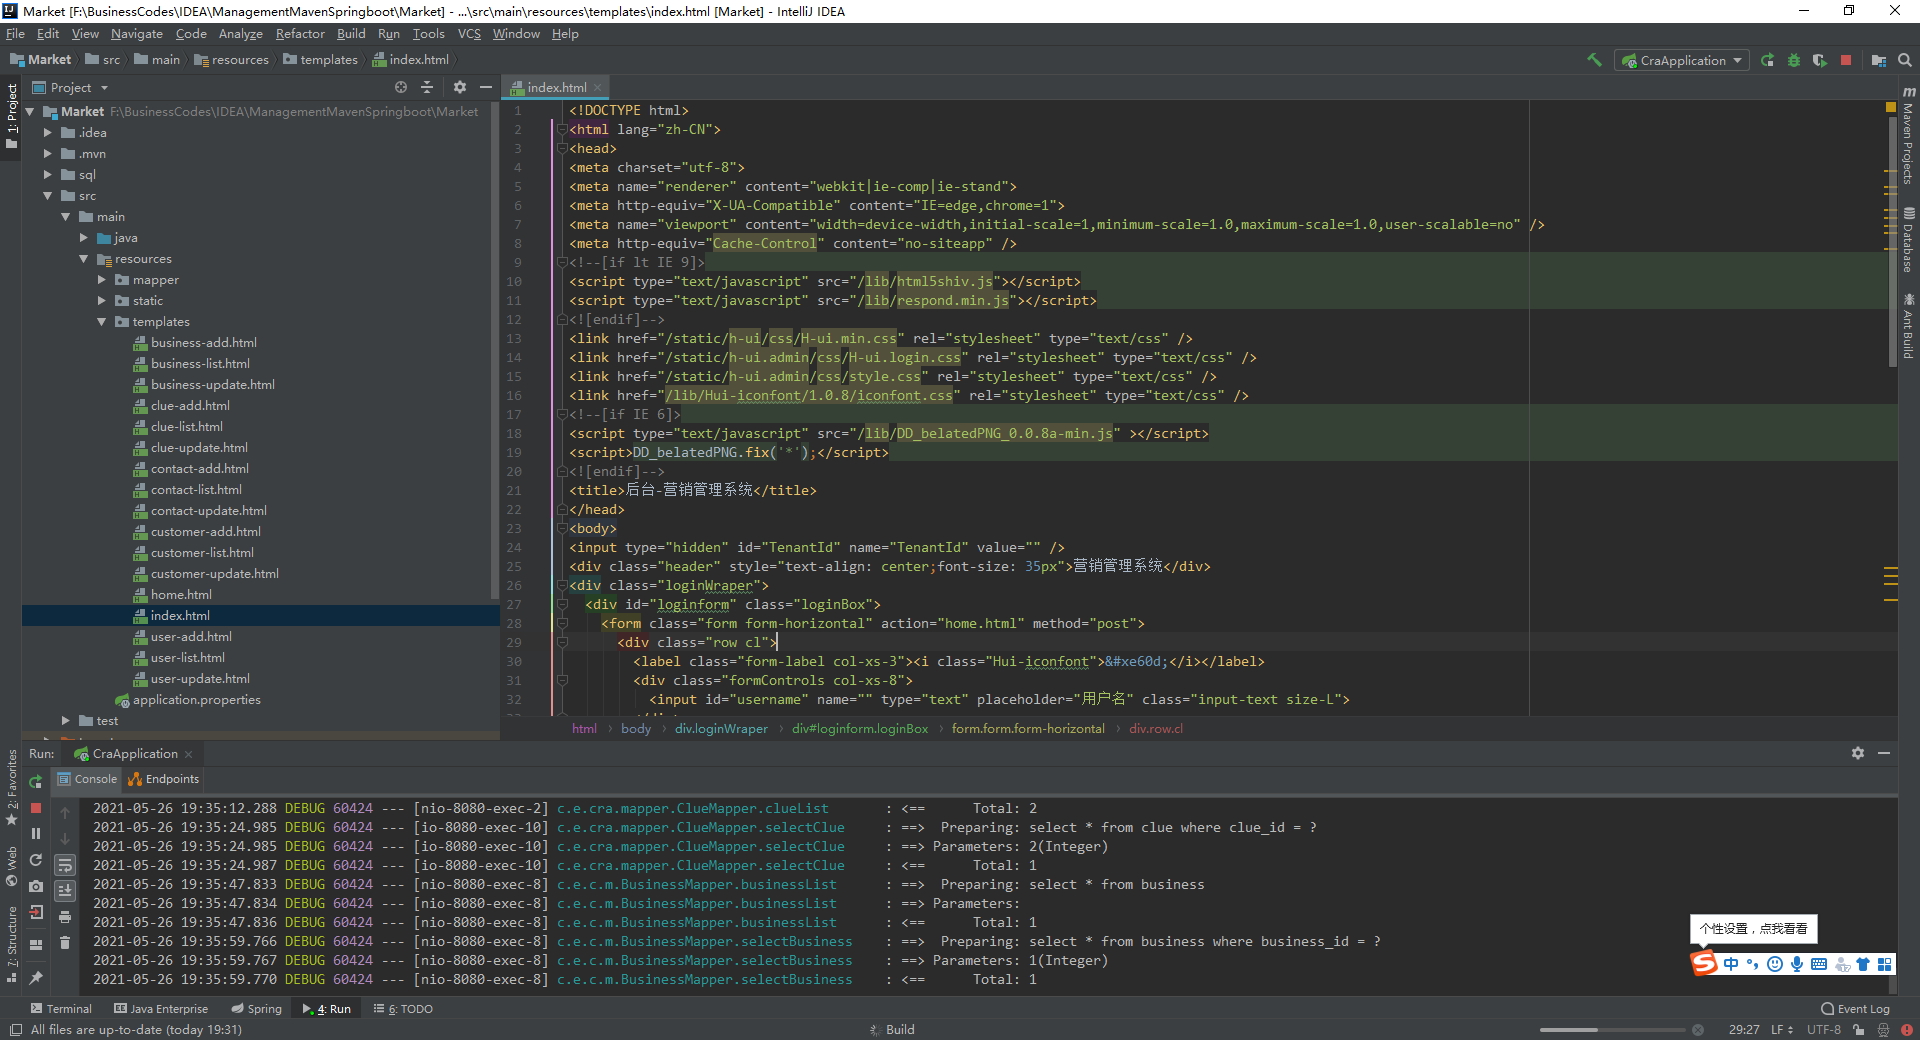The height and width of the screenshot is (1040, 1920).
Task: Cancel the Build background task
Action: pos(1697,1029)
